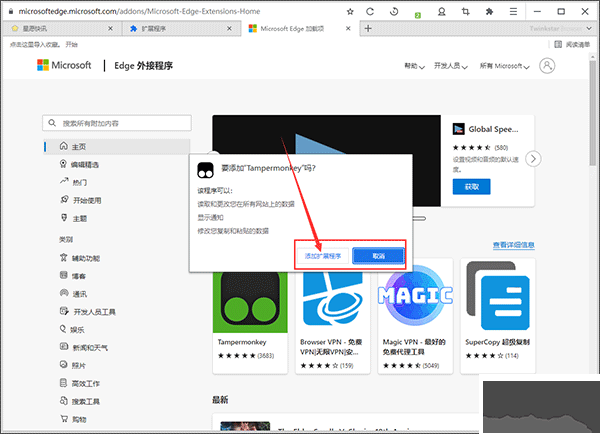Expand the 所有 Microsoft dropdown
Viewport: 600px width, 434px height.
click(x=505, y=66)
